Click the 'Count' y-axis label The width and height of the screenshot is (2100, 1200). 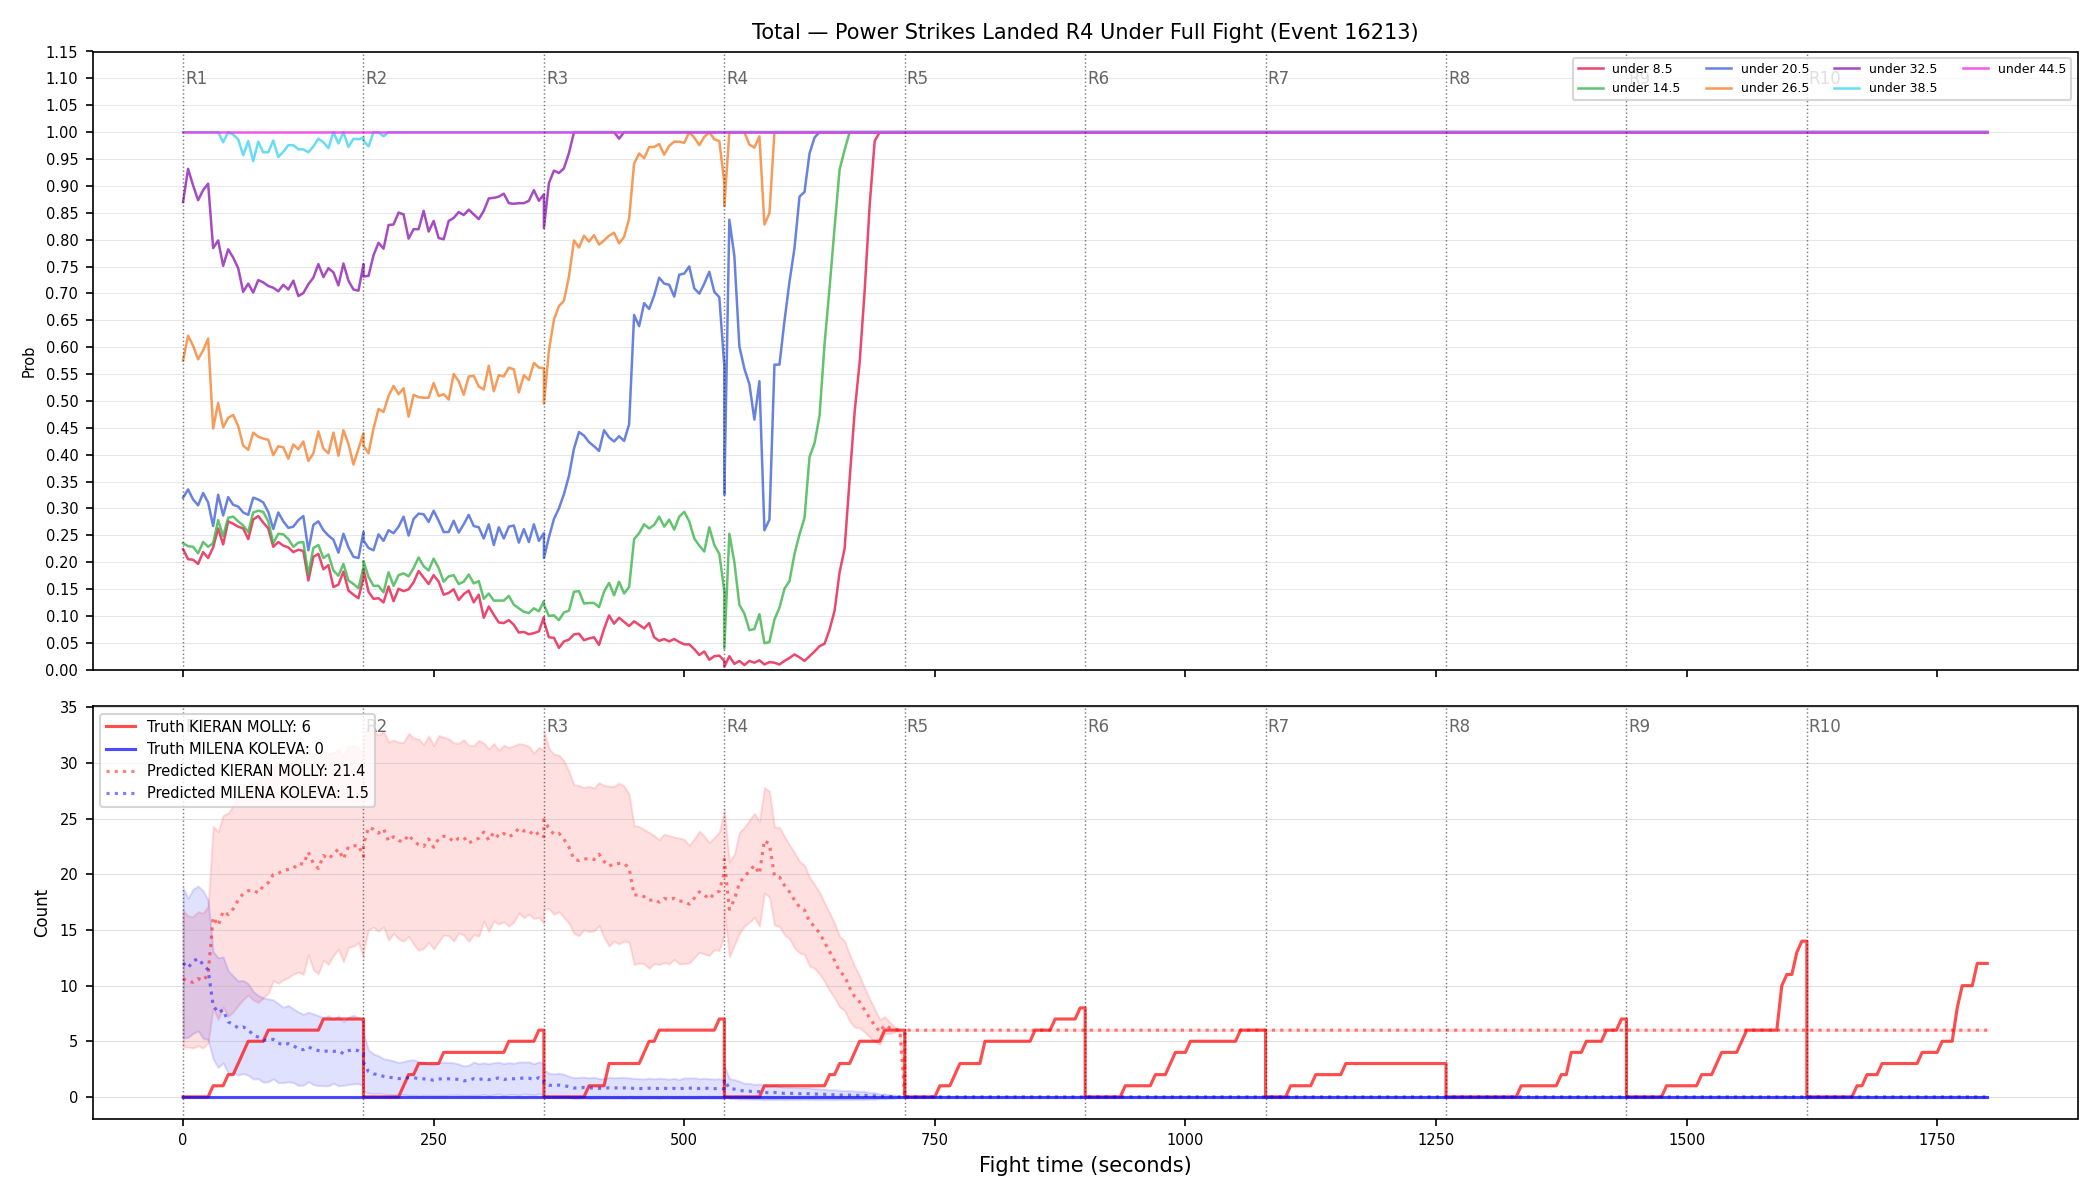point(41,913)
